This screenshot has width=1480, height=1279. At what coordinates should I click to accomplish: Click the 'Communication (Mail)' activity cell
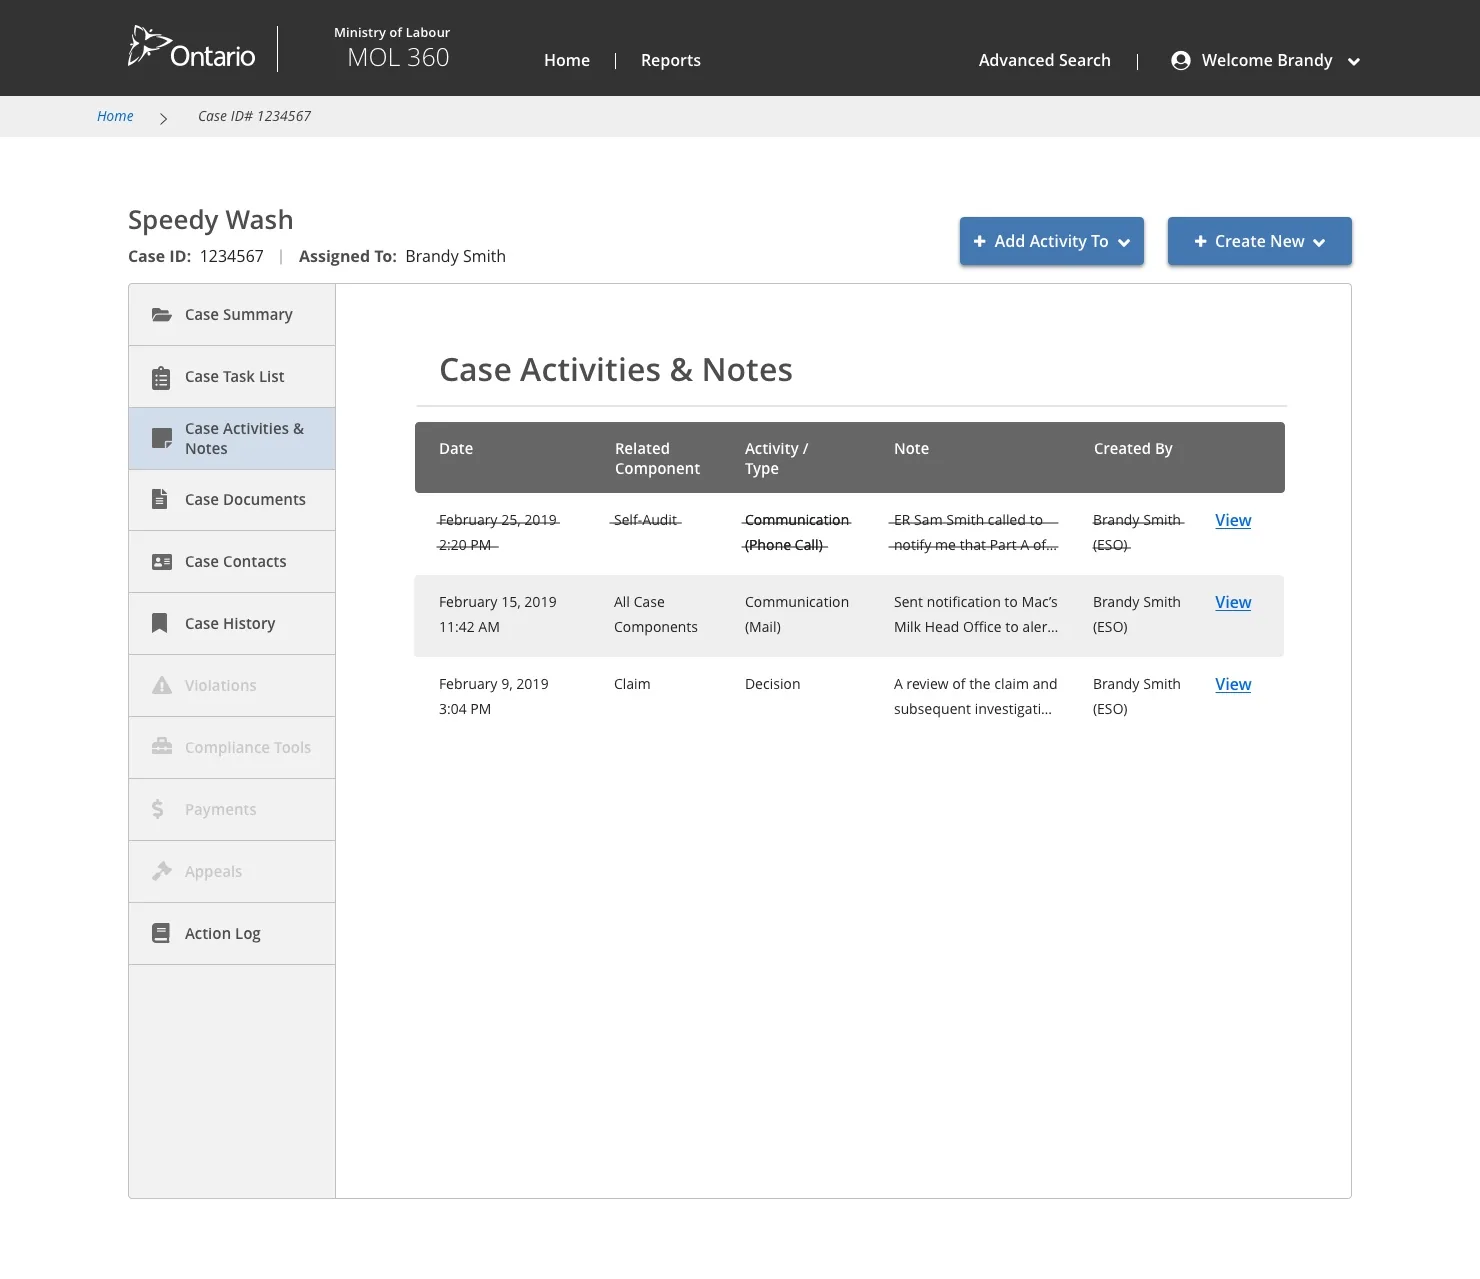[797, 614]
